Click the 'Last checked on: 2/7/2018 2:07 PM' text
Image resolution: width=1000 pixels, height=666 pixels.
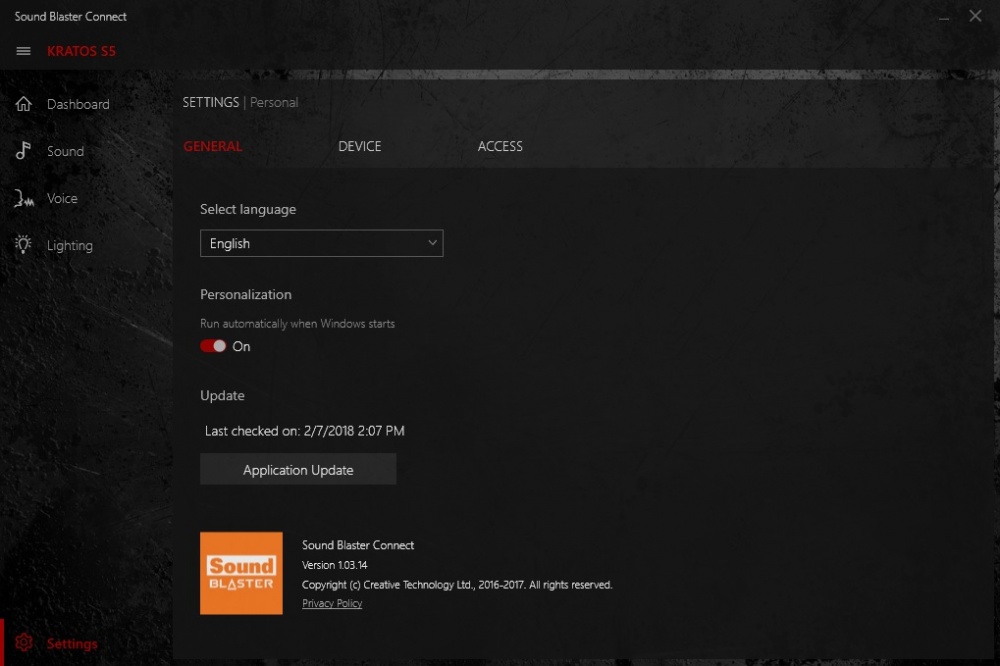click(x=304, y=431)
